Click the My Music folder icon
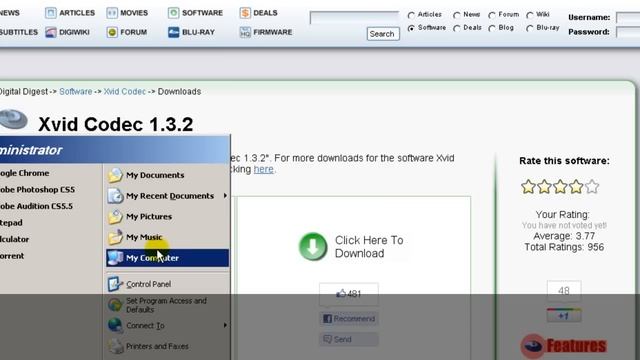This screenshot has width=640, height=360. coord(115,237)
